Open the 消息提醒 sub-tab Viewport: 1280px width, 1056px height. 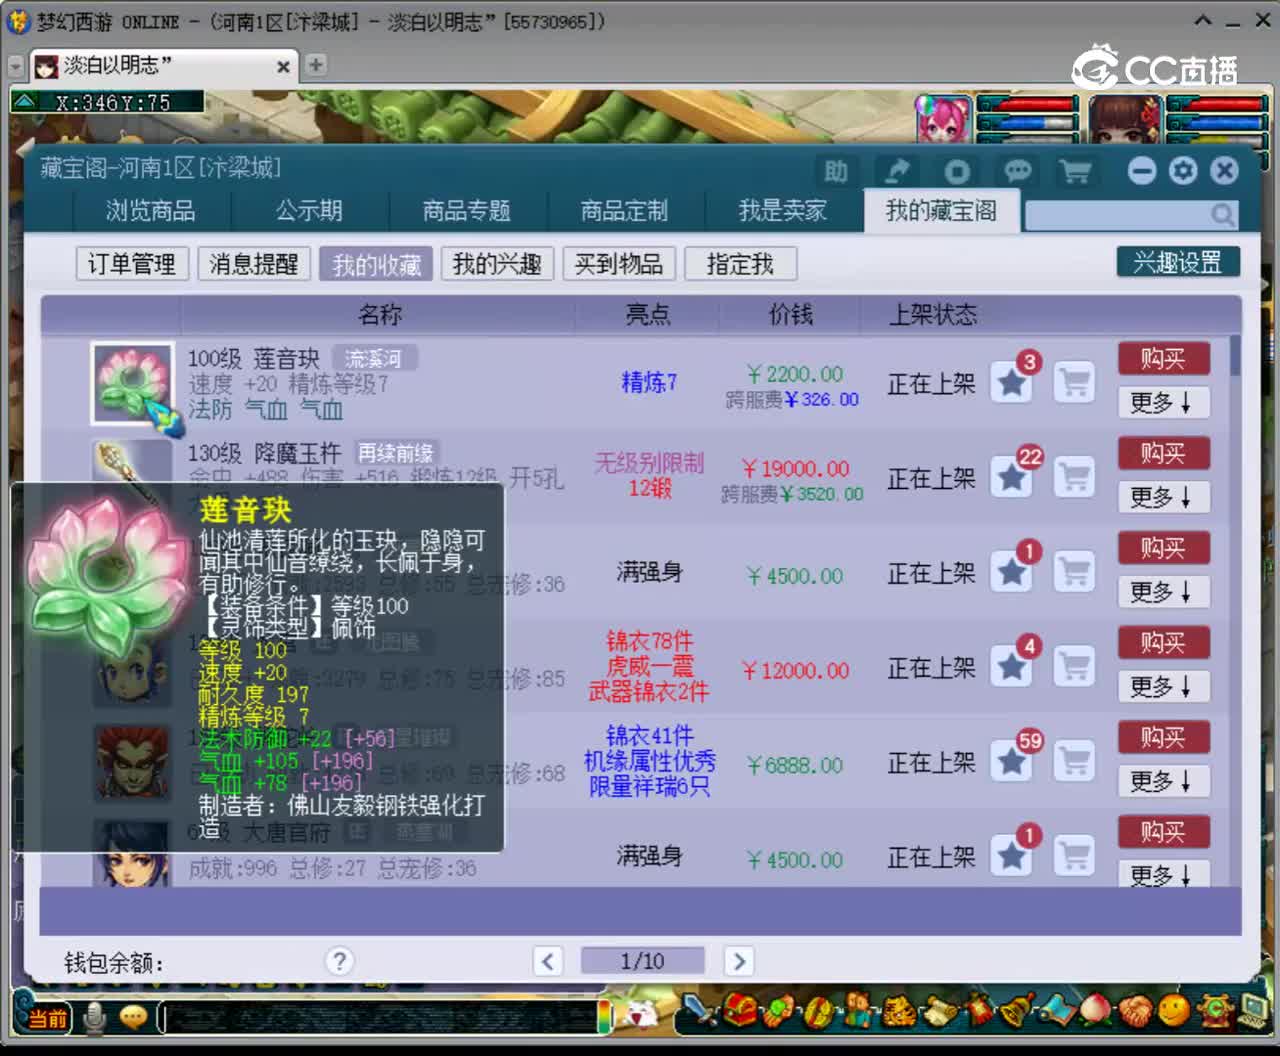254,264
